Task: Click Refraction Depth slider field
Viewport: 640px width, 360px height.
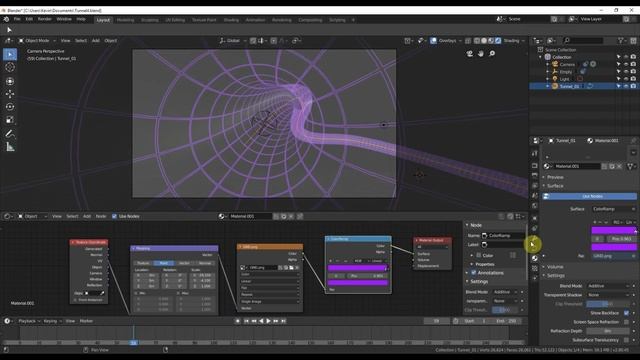Action: pos(607,331)
